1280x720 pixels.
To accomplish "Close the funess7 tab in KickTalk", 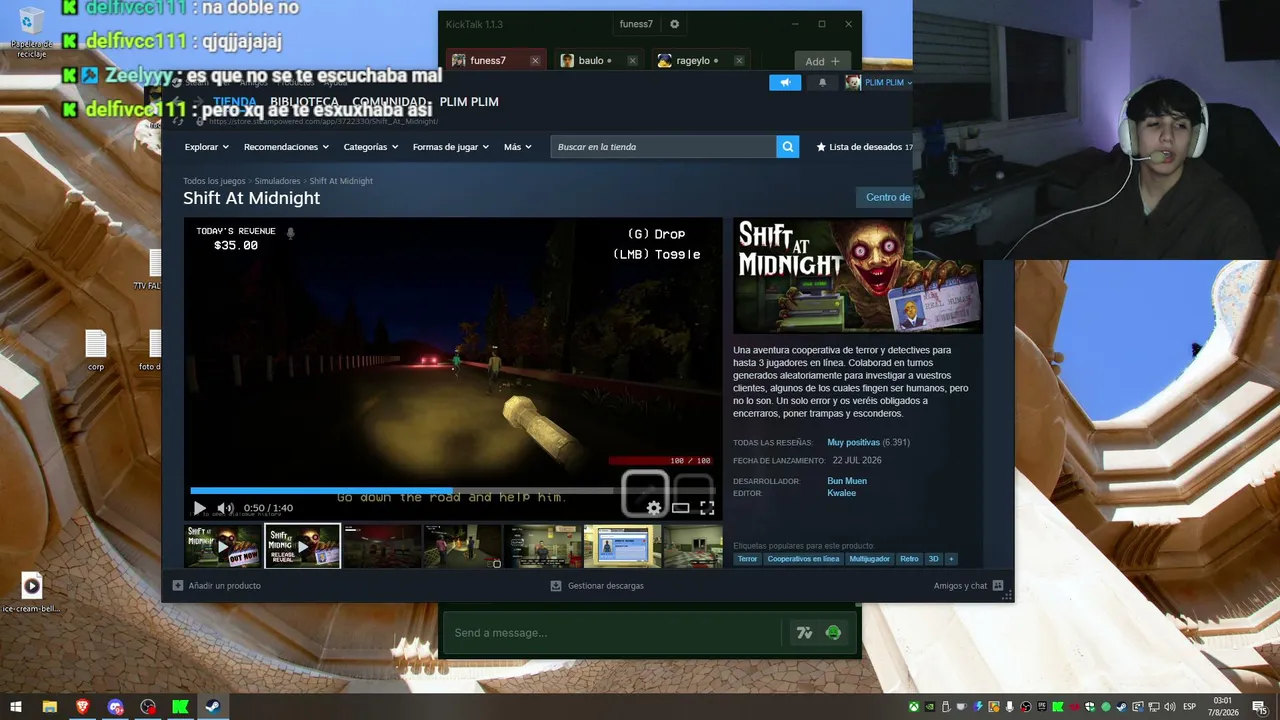I will click(x=535, y=61).
